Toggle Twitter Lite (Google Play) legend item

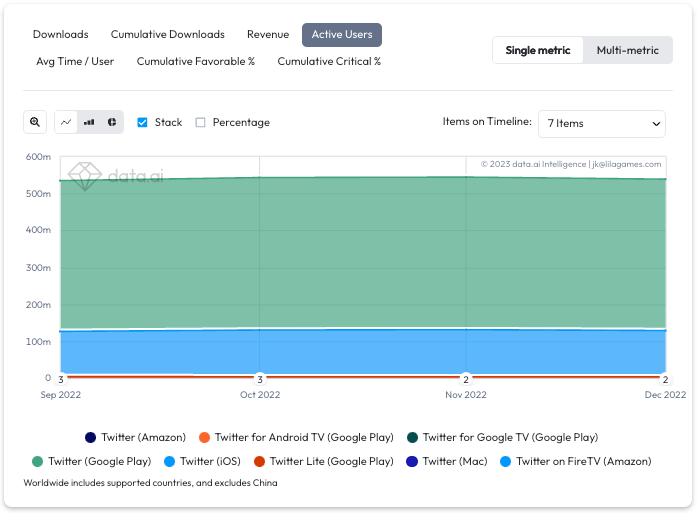(x=323, y=461)
